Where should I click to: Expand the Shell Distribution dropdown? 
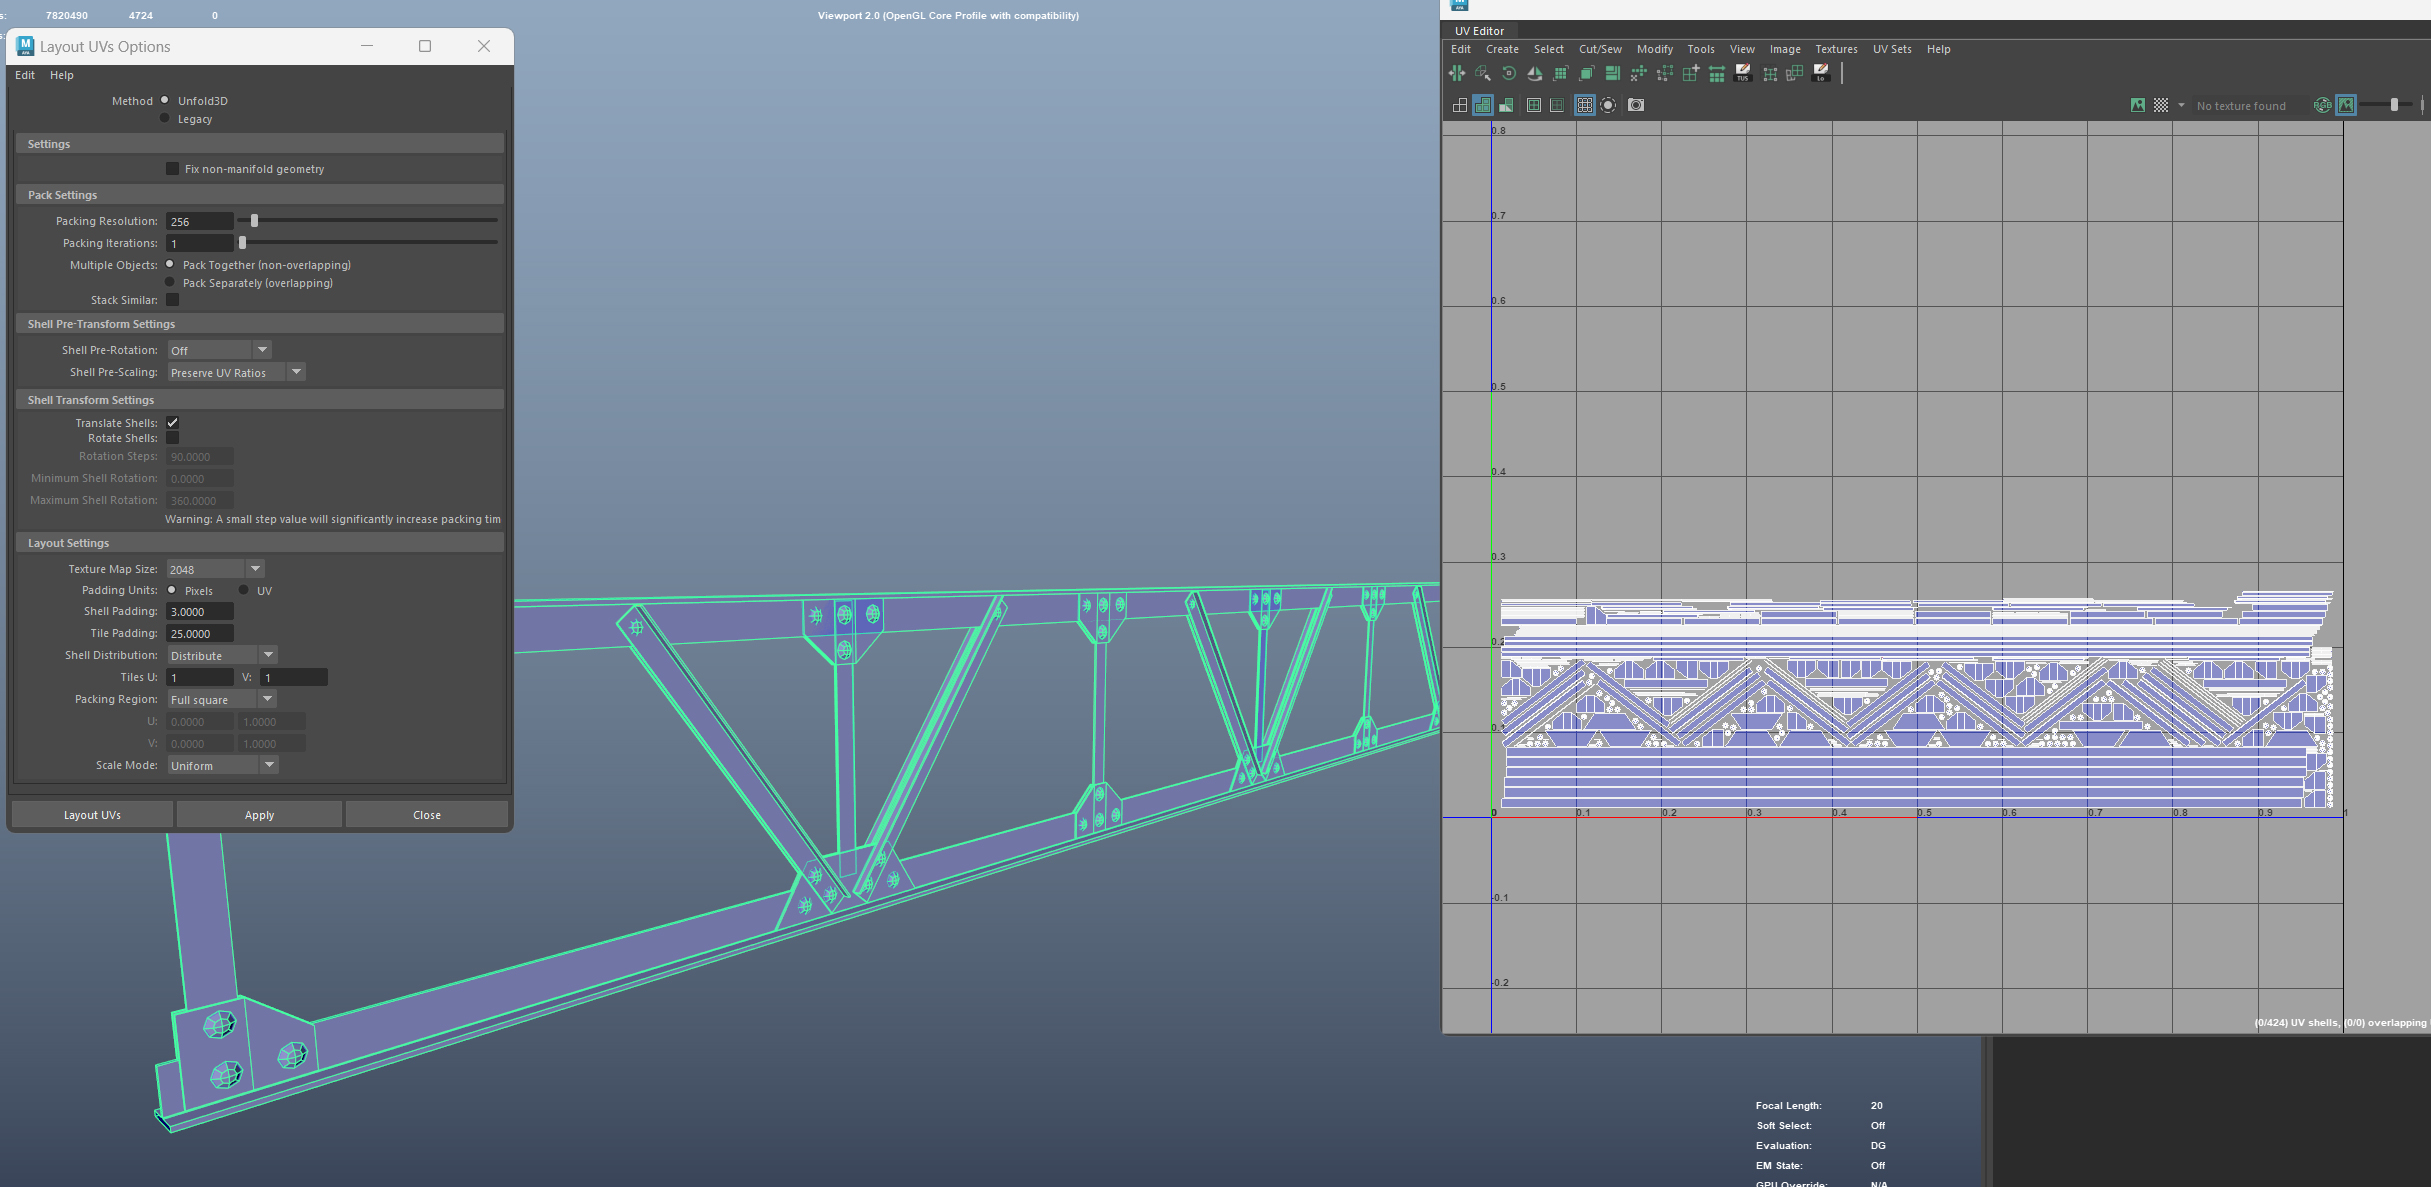268,655
